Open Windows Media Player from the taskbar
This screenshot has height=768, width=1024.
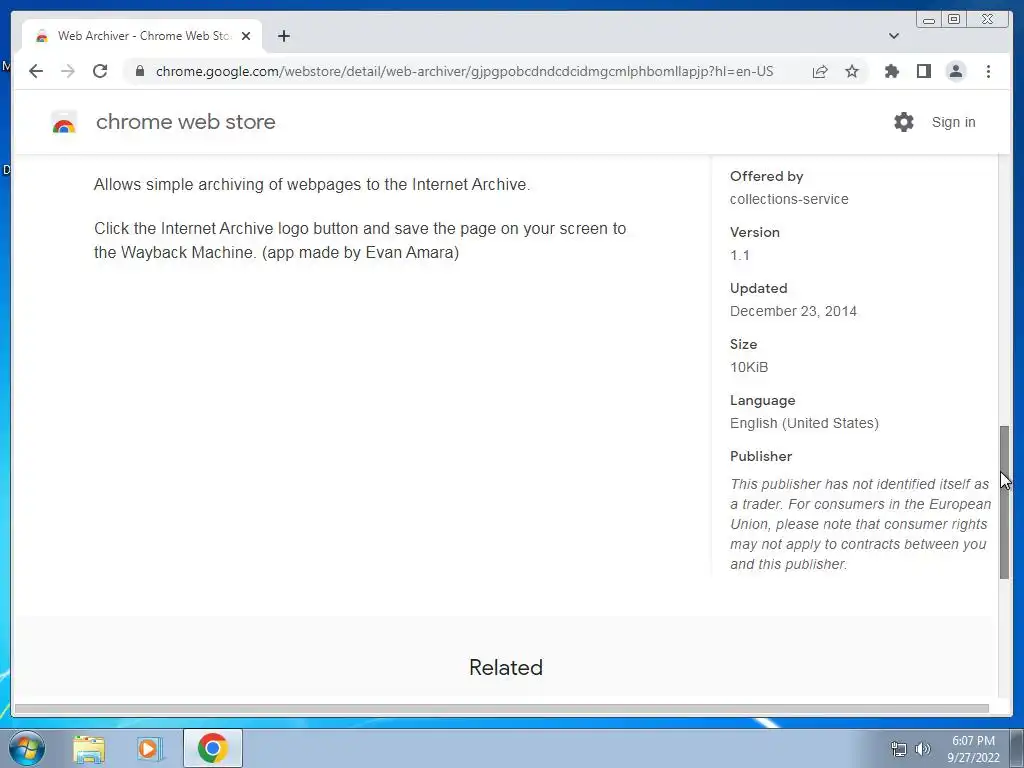tap(150, 748)
